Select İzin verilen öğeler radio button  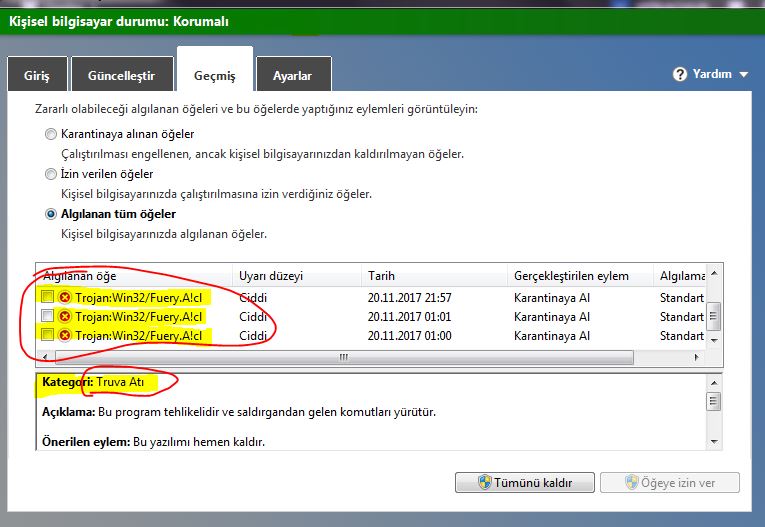(x=51, y=174)
